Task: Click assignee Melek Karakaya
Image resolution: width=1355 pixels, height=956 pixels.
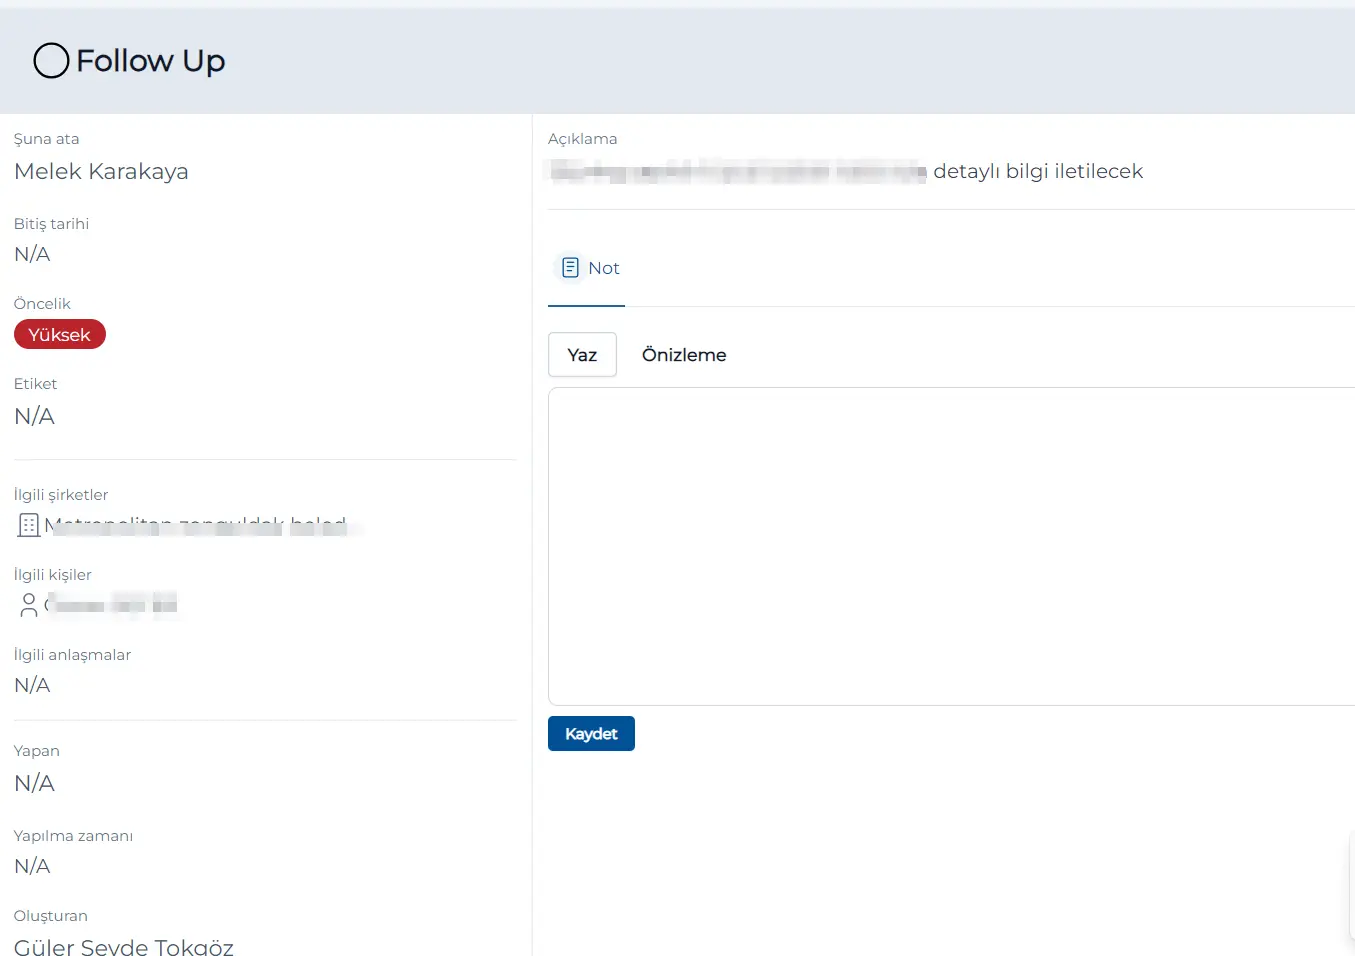Action: 101,172
